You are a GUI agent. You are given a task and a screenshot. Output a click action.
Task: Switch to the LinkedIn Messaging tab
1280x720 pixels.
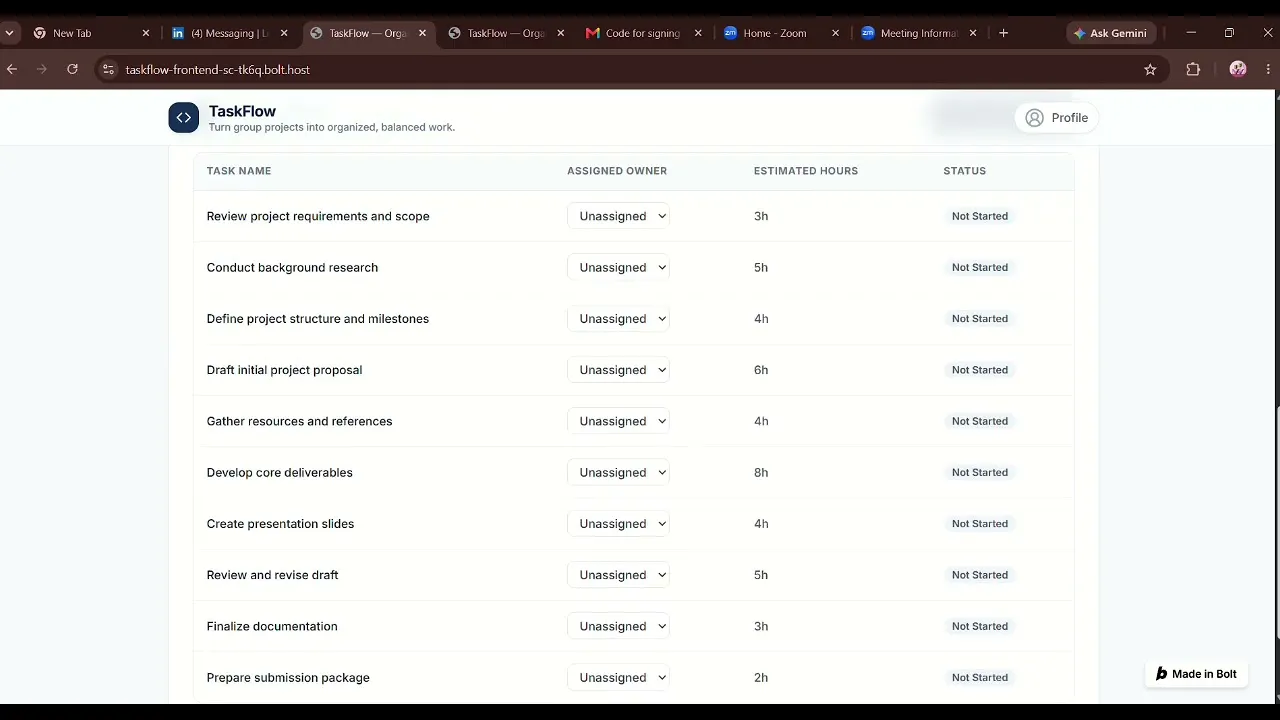tap(229, 33)
